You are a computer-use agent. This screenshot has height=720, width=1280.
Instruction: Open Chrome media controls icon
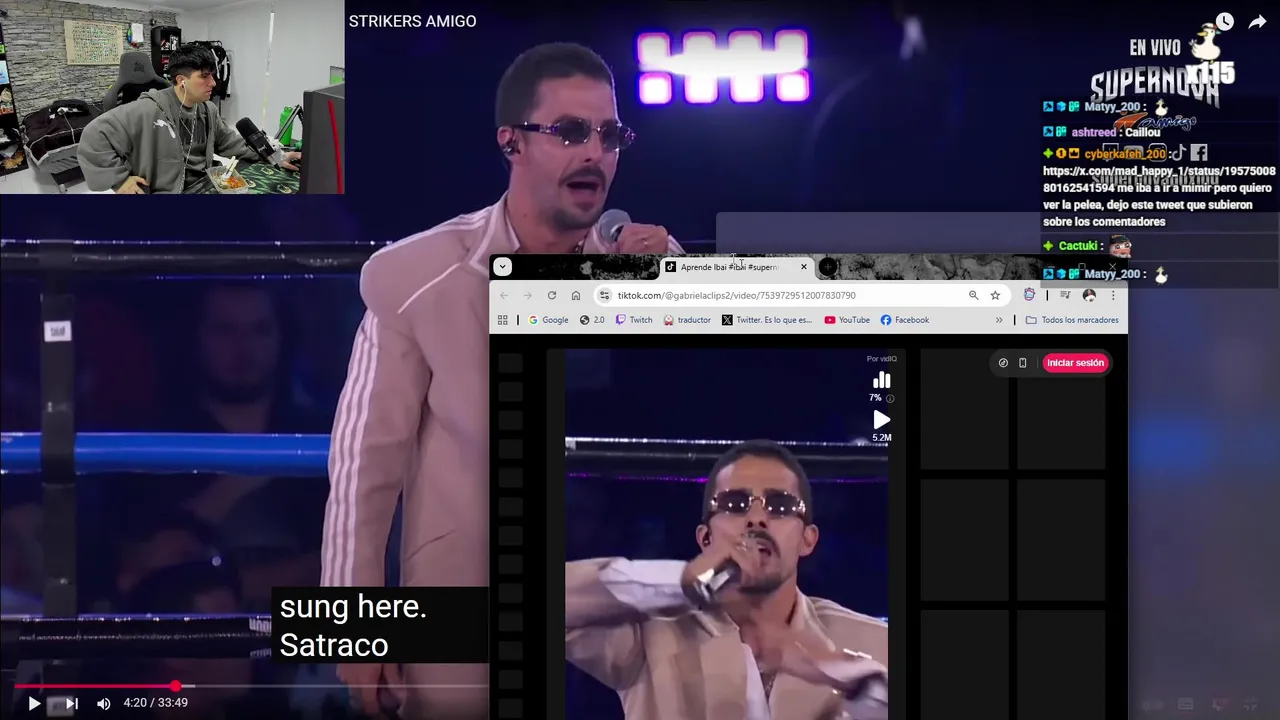pos(1065,295)
